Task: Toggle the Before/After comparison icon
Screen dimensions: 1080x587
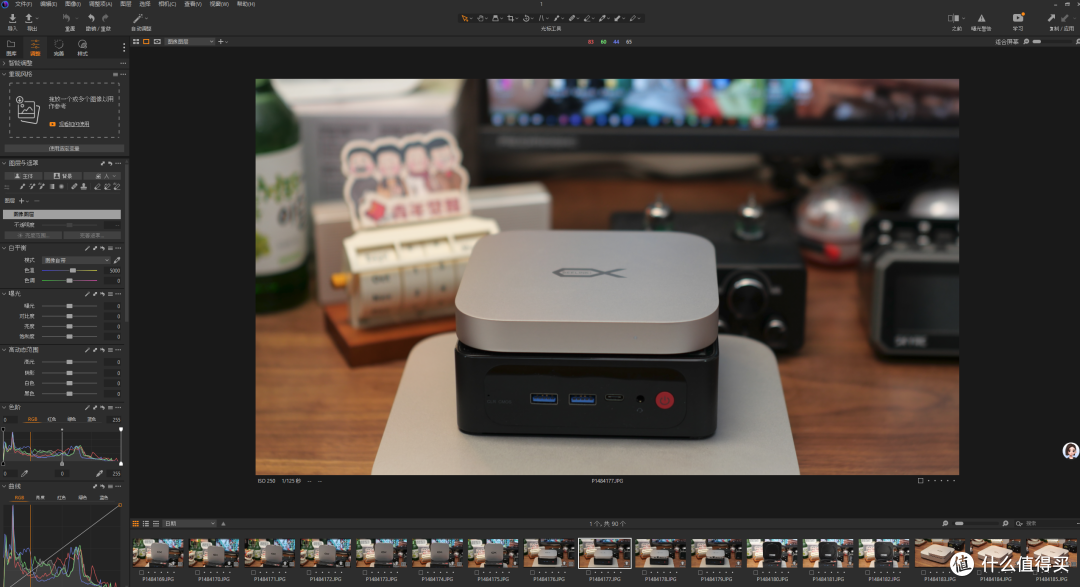Action: [x=953, y=19]
